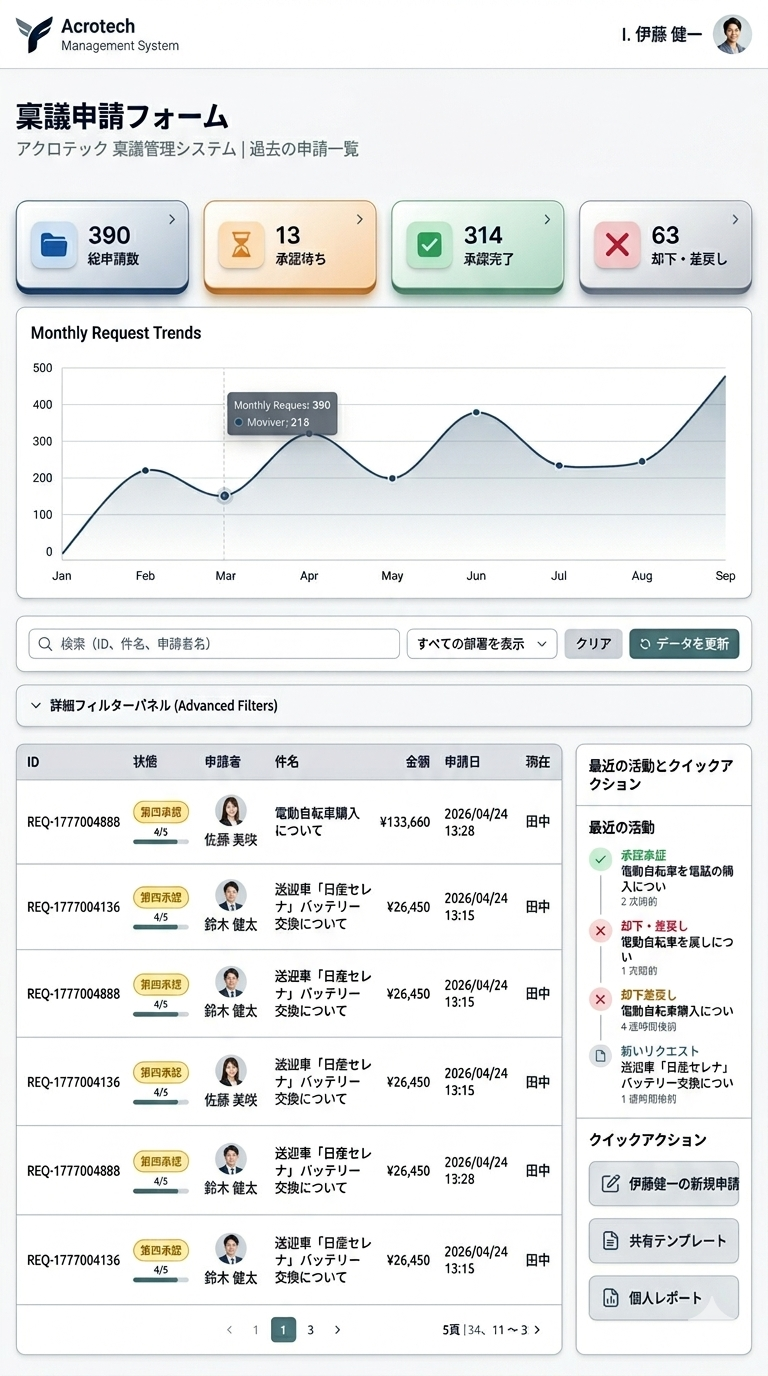Viewport: 768px width, 1376px height.
Task: Click the 金額 column header
Action: click(418, 762)
